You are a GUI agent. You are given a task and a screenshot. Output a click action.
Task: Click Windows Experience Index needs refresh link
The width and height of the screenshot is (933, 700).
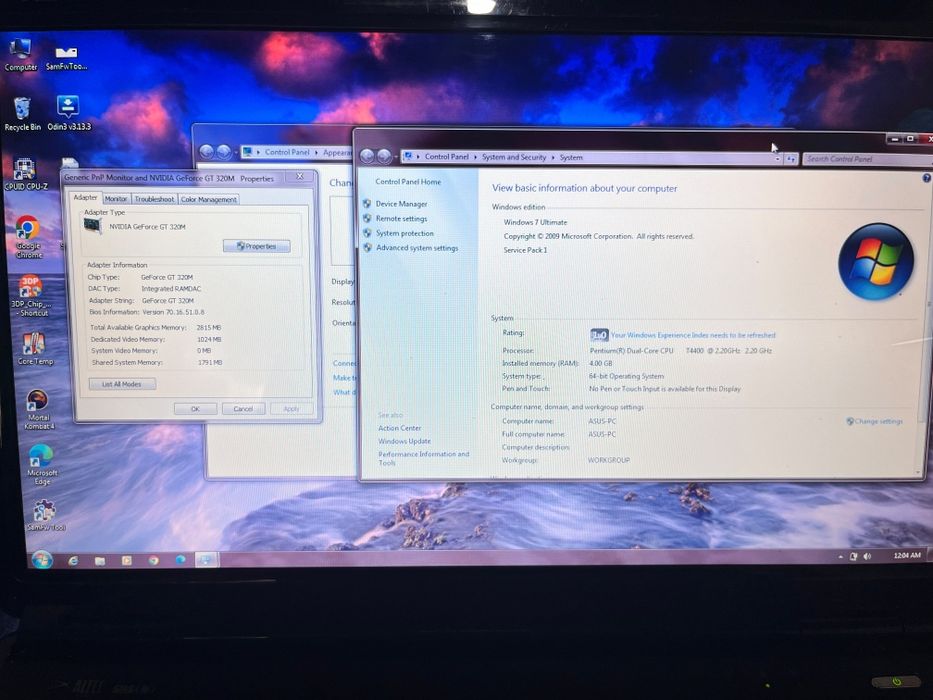coord(693,335)
